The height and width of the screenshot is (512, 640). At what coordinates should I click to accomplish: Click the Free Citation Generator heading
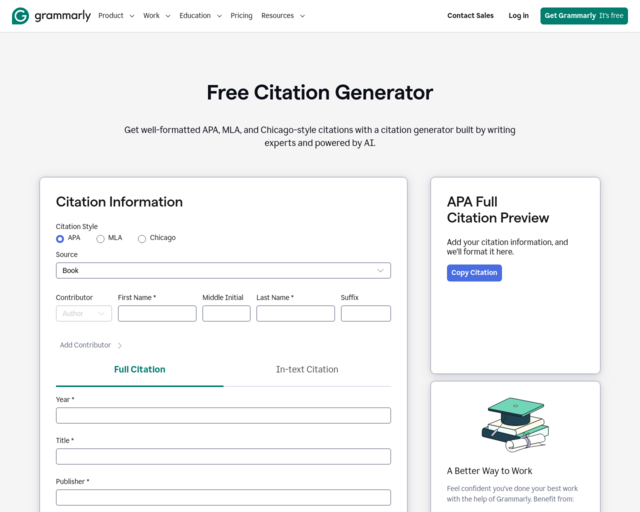click(x=320, y=92)
